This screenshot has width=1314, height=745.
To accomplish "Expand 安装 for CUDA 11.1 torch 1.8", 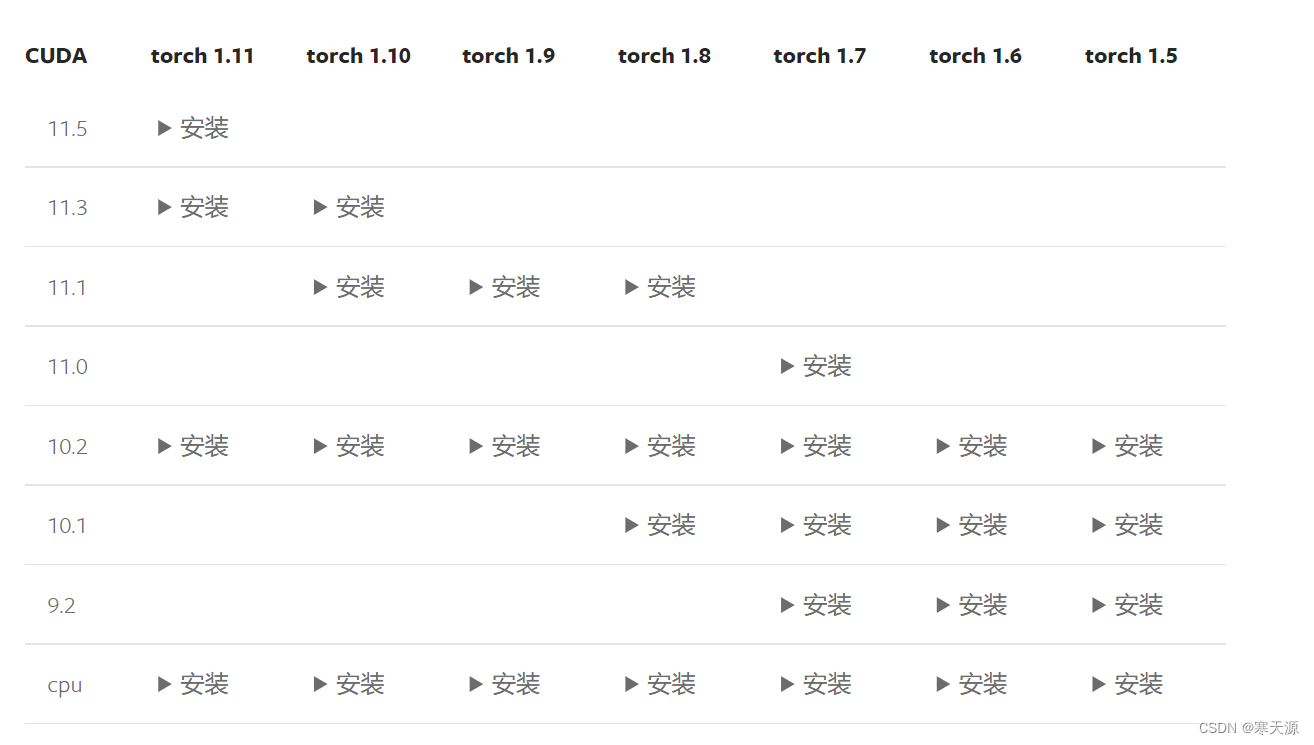I will pos(661,287).
